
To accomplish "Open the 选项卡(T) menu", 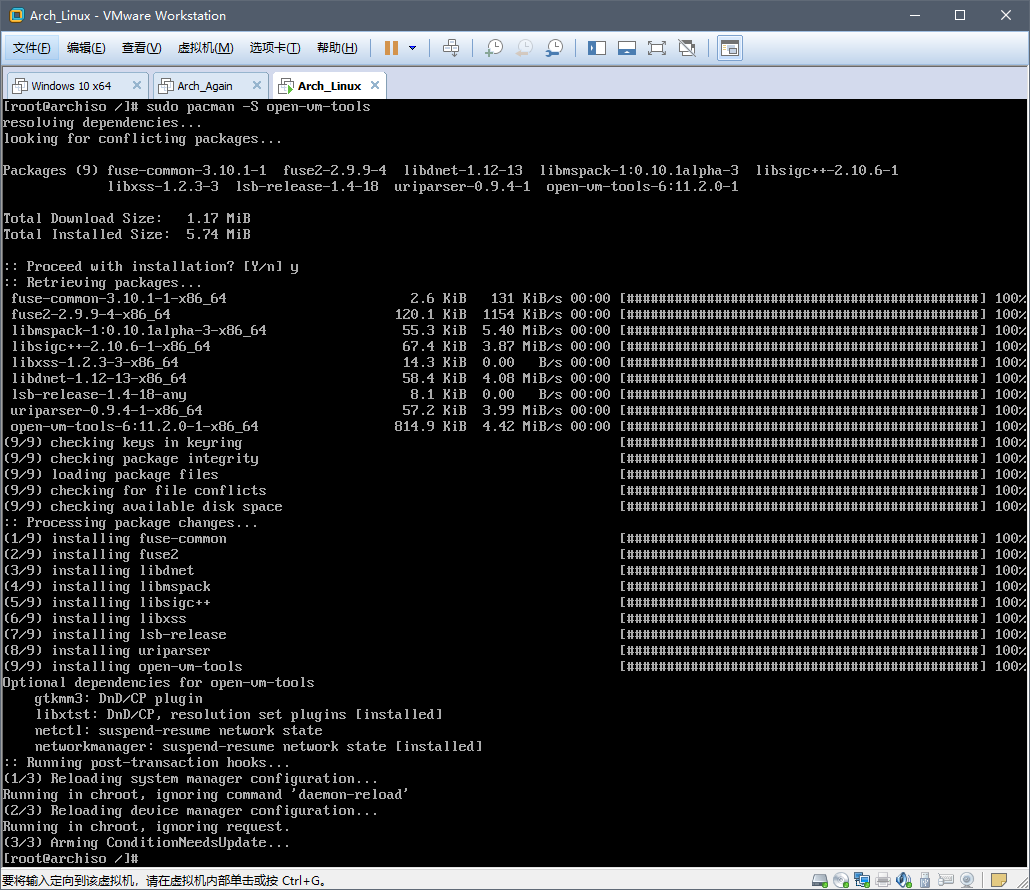I will tap(275, 48).
